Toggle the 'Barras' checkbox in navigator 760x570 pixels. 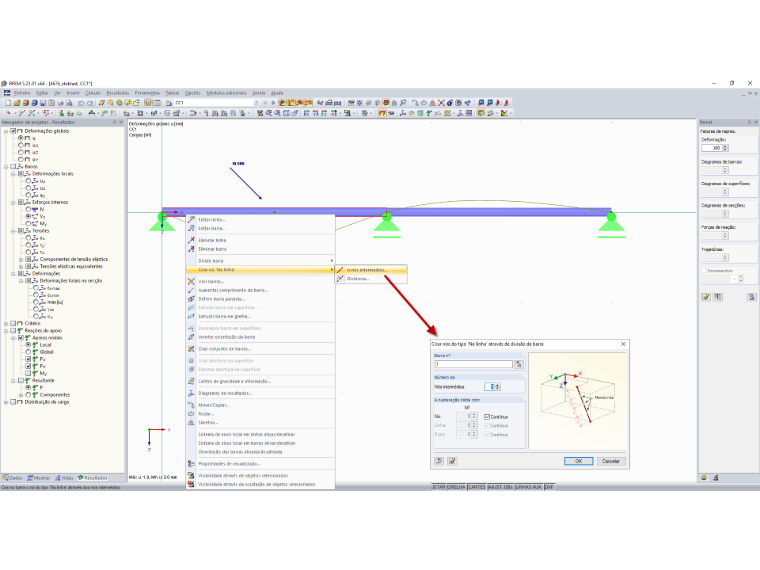click(13, 166)
